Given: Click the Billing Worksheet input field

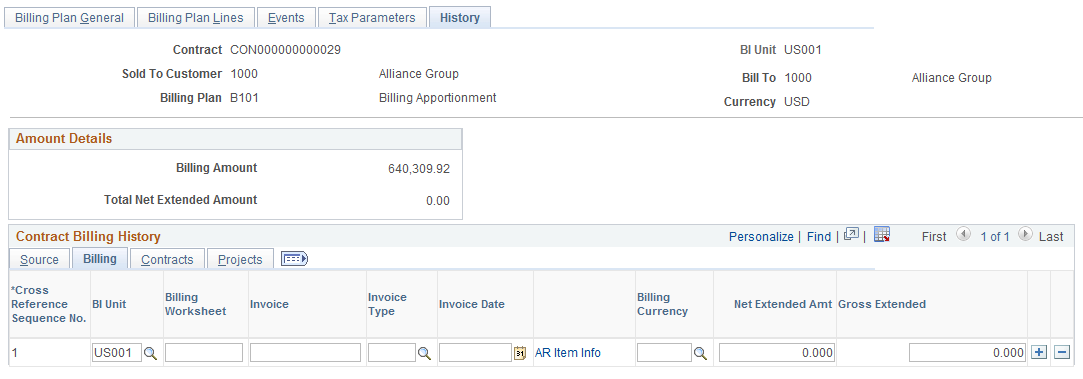Looking at the screenshot, I should [x=204, y=353].
